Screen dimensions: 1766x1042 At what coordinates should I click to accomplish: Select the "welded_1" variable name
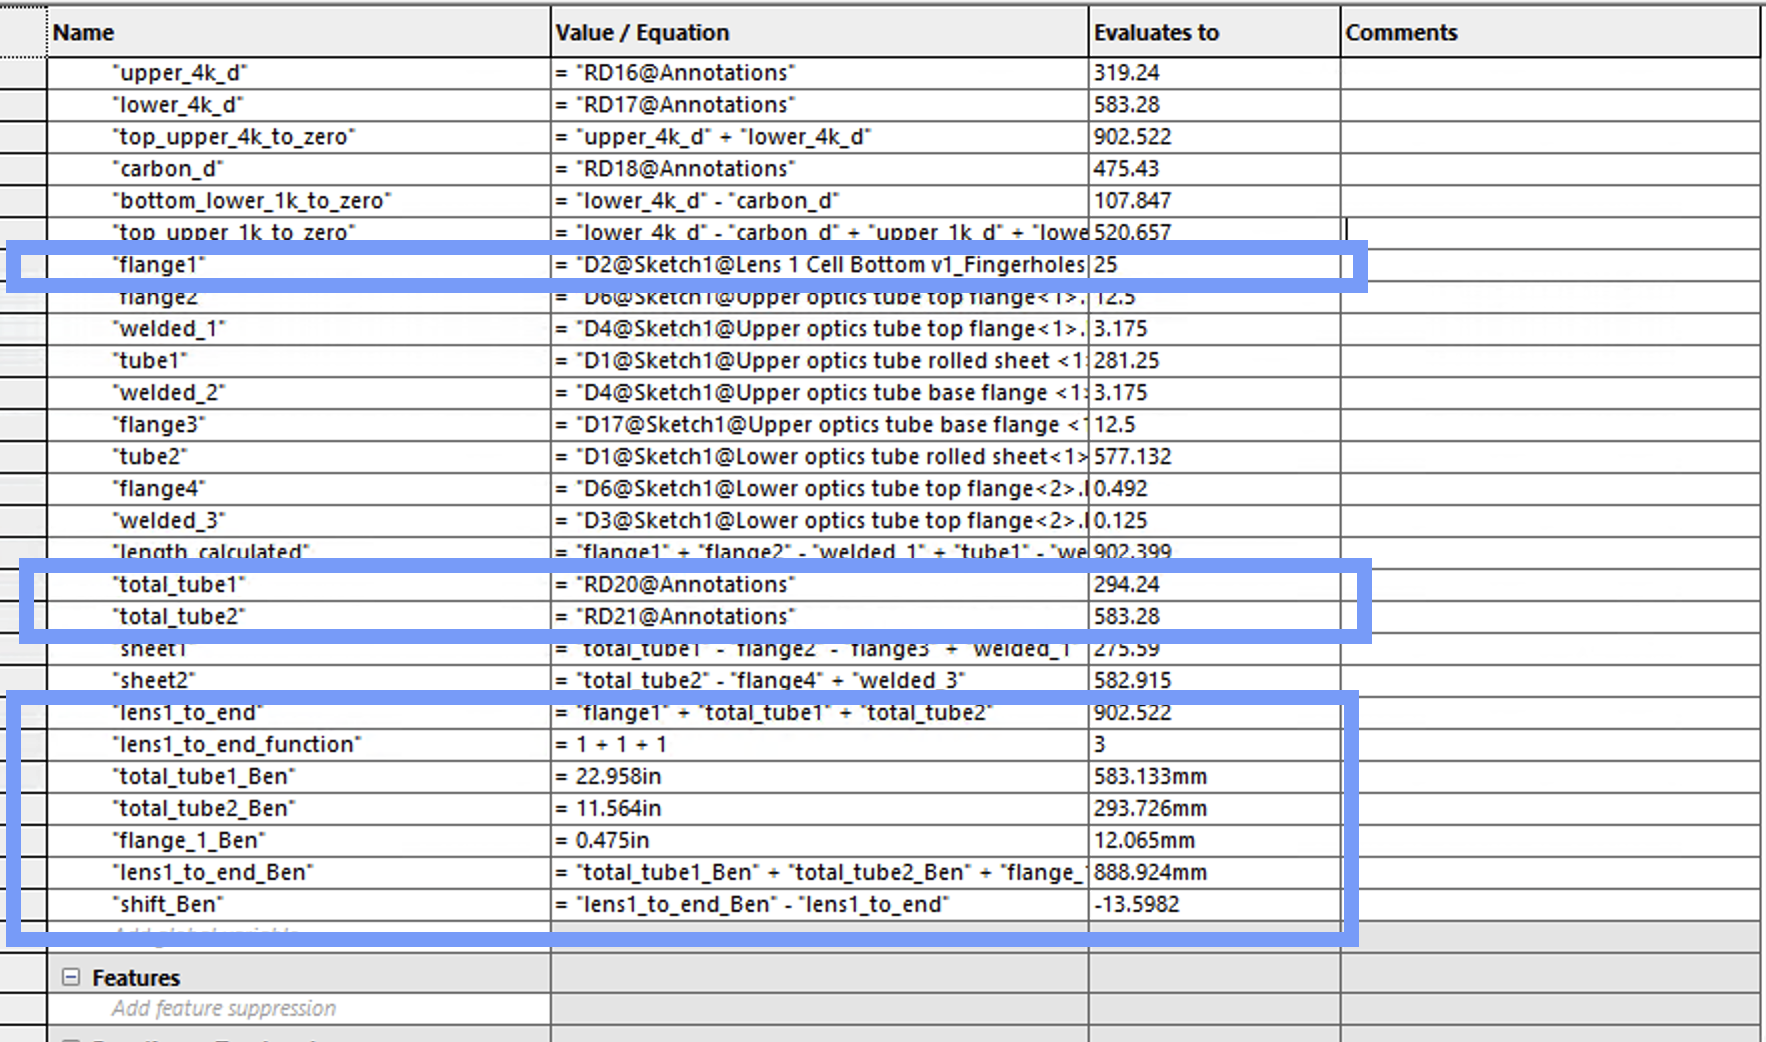(169, 329)
